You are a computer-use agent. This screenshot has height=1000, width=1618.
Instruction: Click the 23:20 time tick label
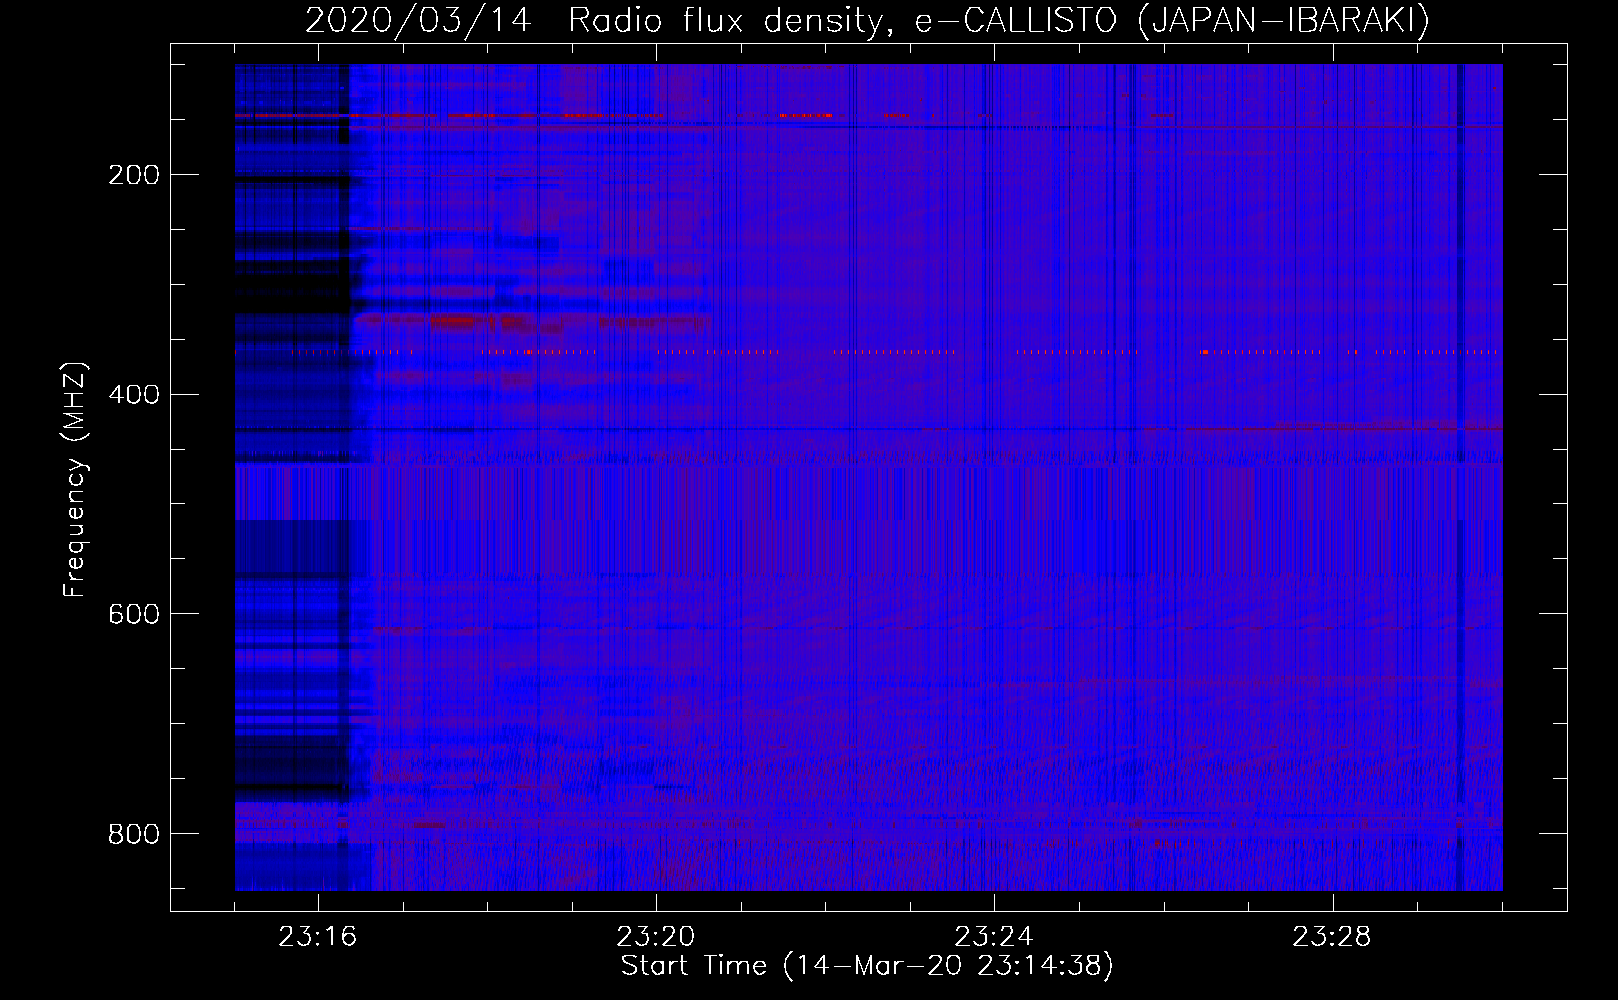coord(656,937)
